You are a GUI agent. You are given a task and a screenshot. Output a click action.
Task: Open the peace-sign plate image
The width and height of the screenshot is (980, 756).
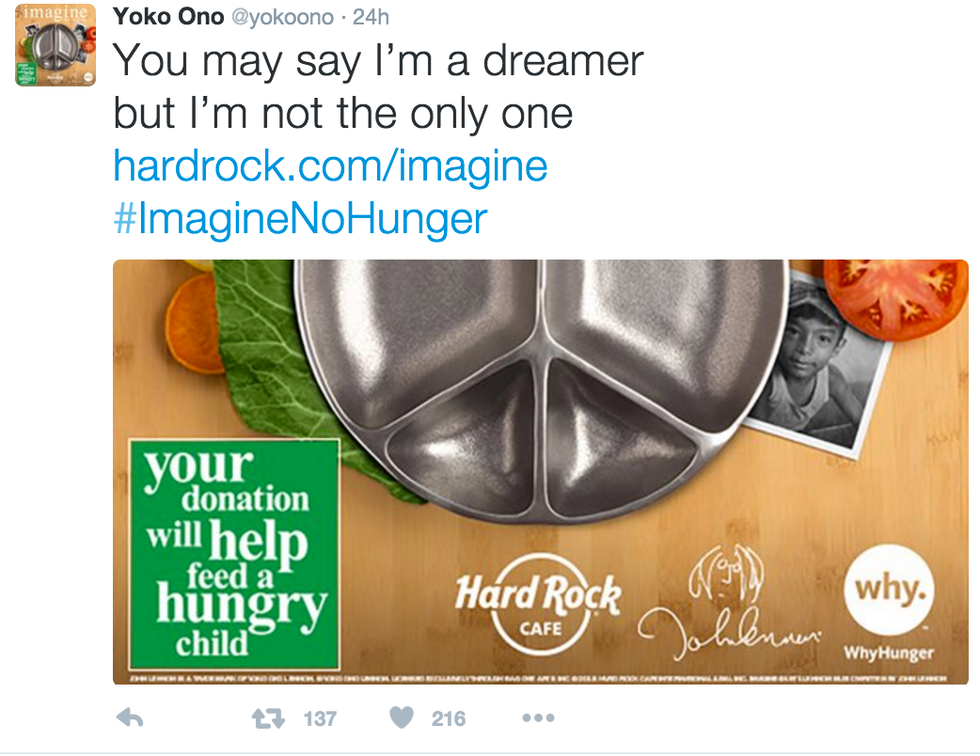542,389
